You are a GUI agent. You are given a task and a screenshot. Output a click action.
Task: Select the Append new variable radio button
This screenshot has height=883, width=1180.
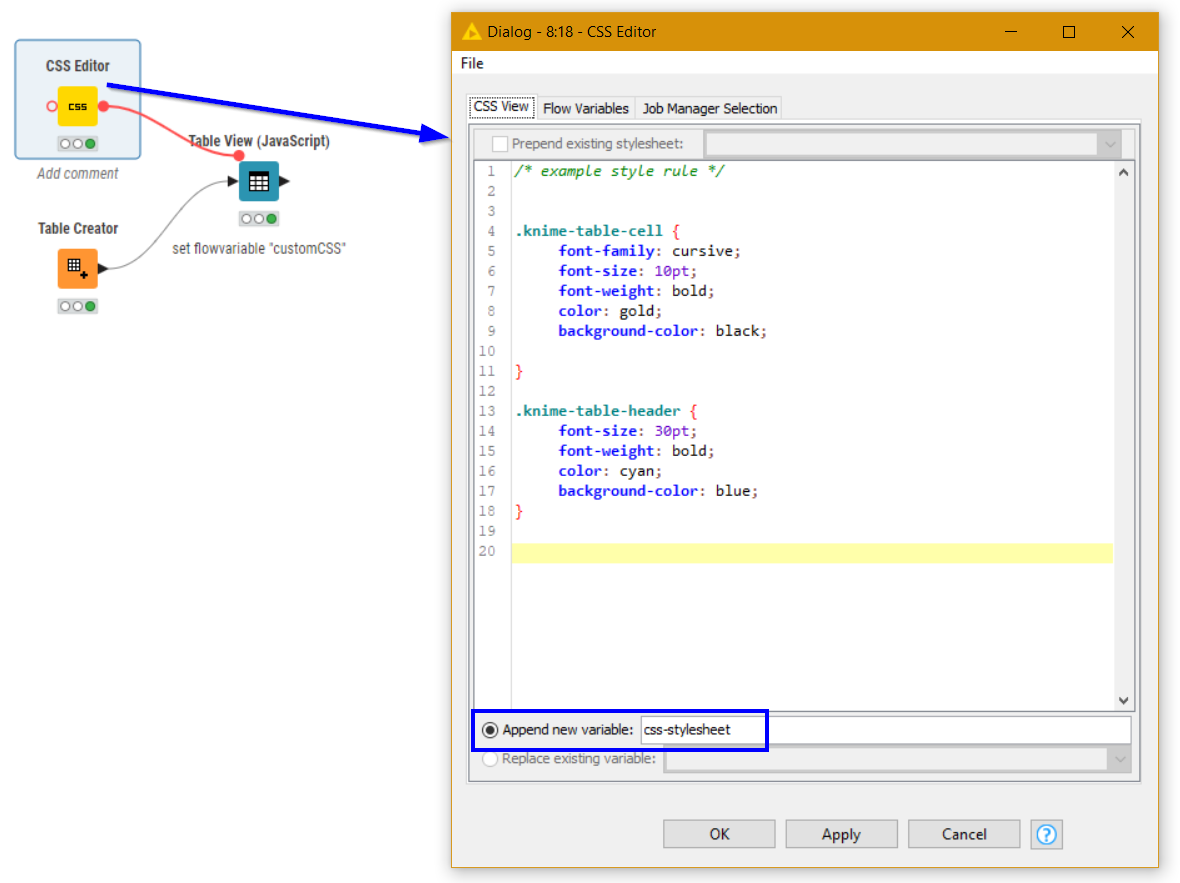coord(489,730)
